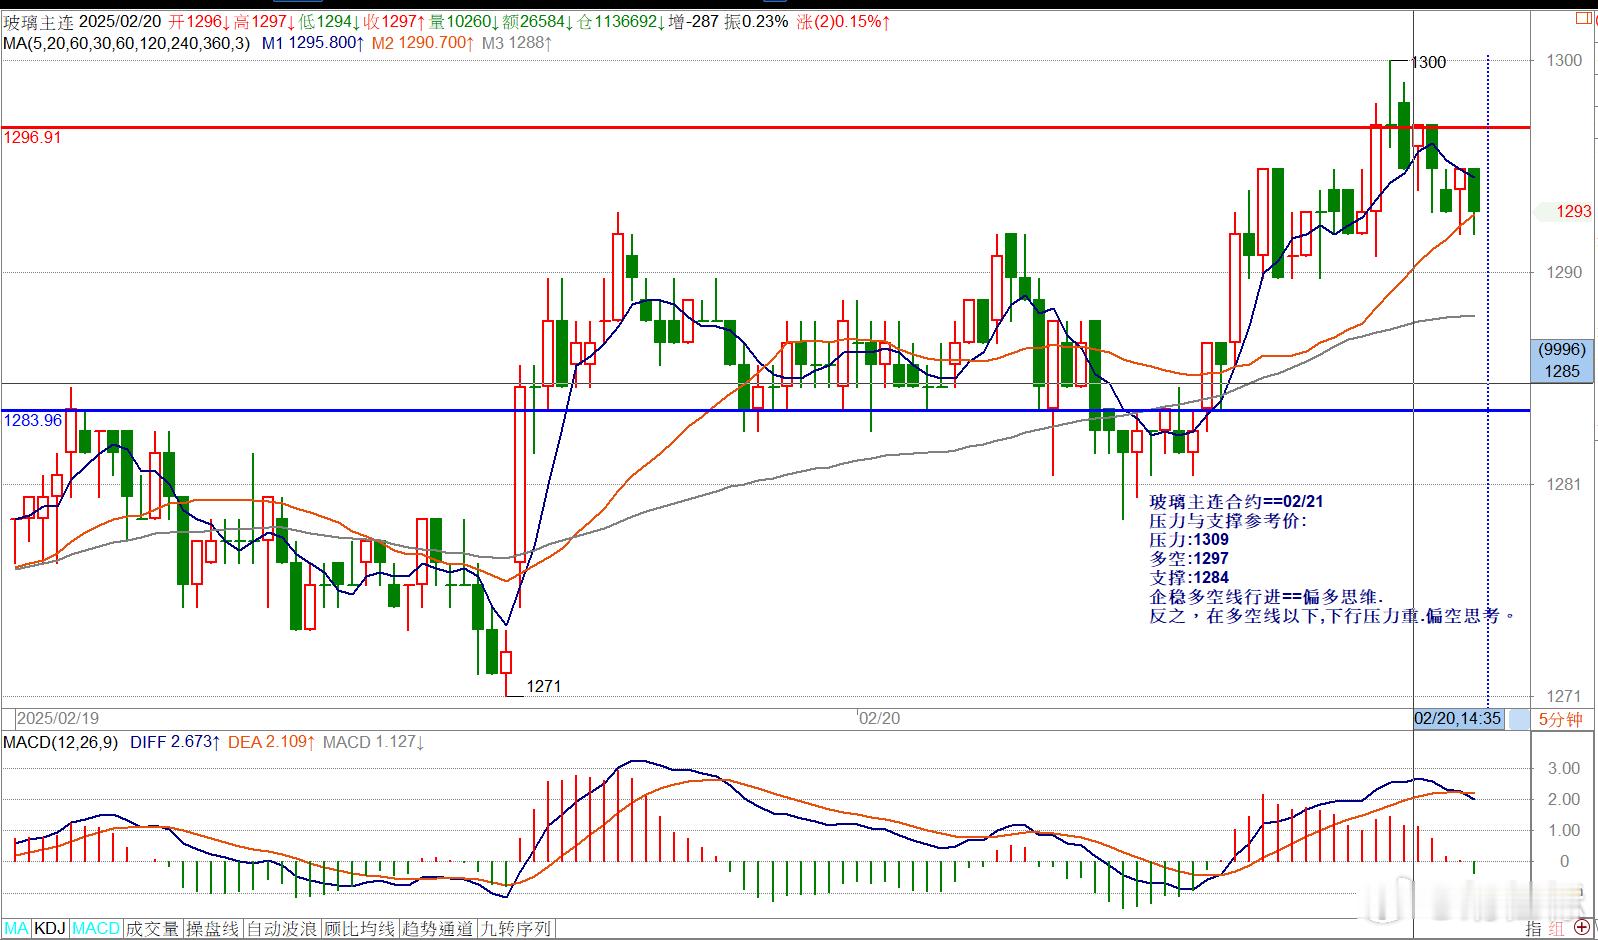Screen dimensions: 1598x940
Task: Switch to the 顾比均线 tab
Action: (x=359, y=929)
